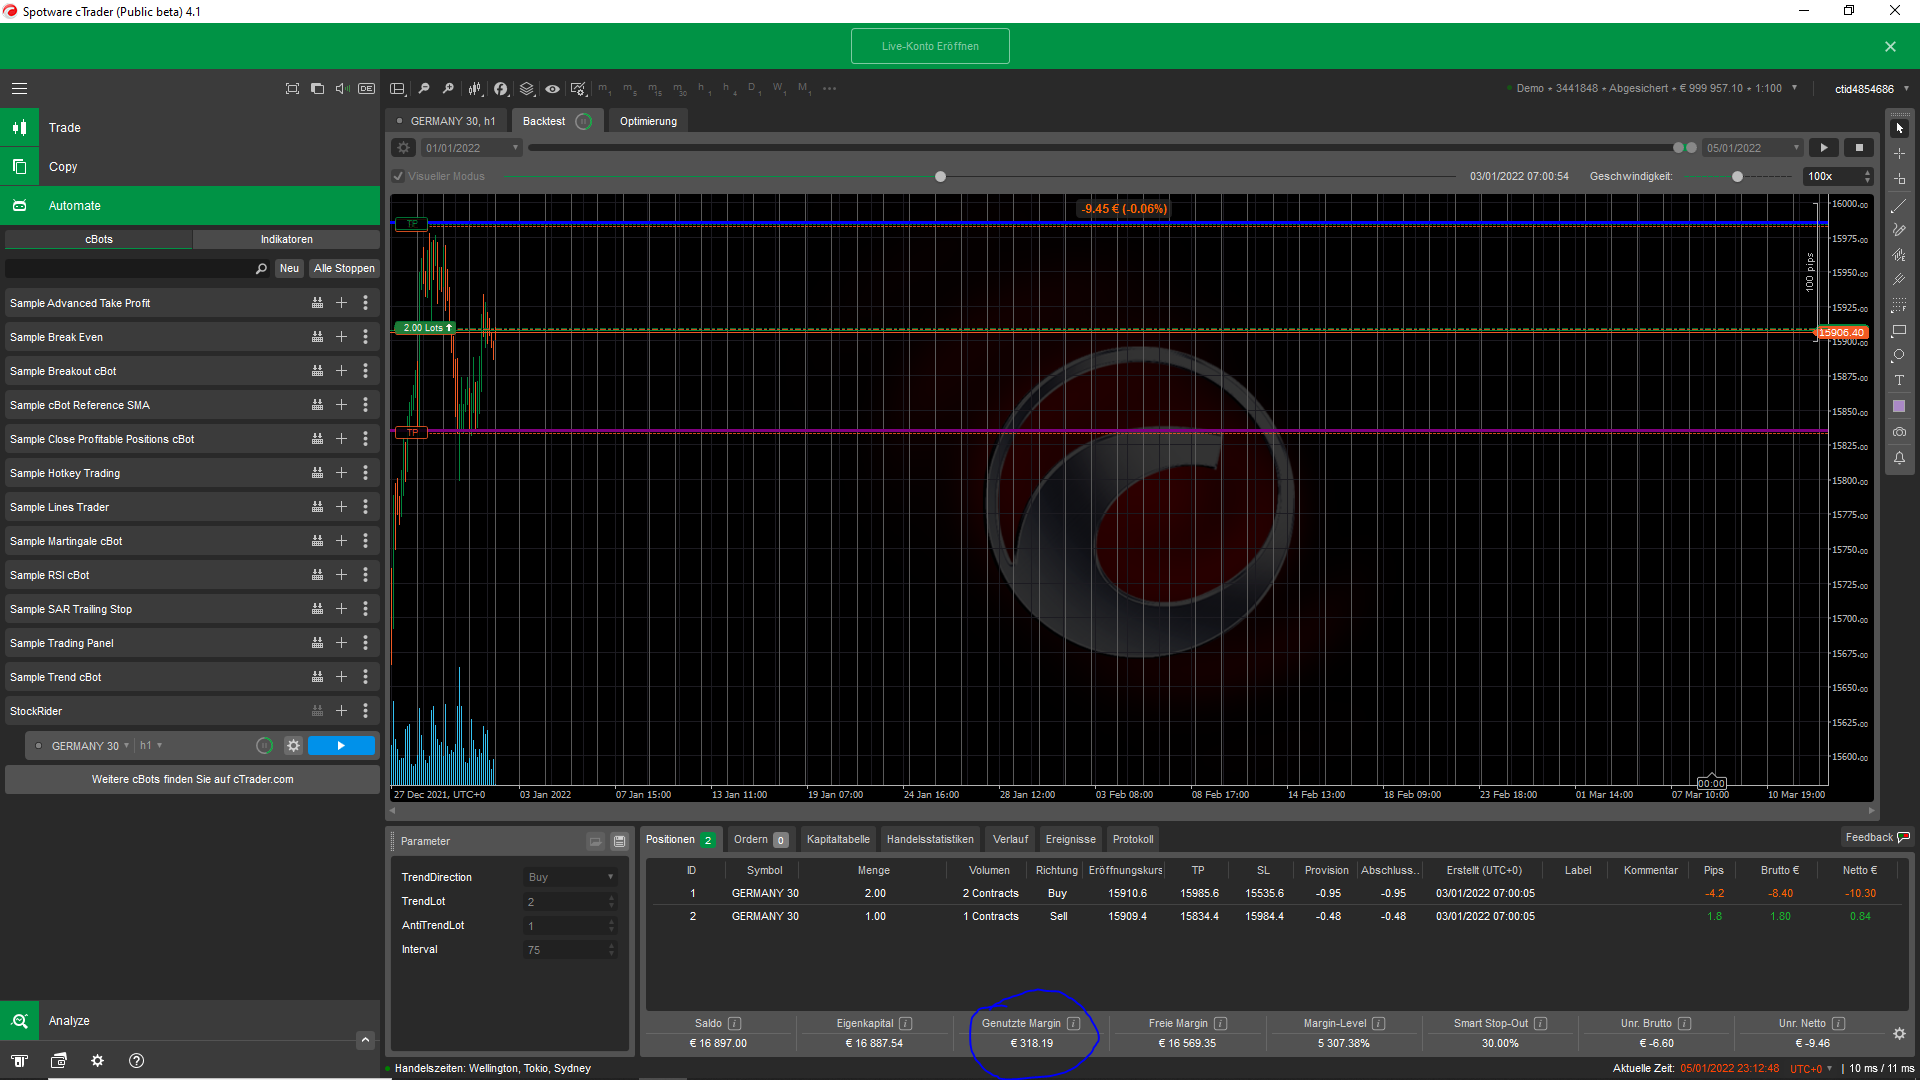The height and width of the screenshot is (1080, 1920).
Task: Select the crosshair tool
Action: [x=1899, y=154]
